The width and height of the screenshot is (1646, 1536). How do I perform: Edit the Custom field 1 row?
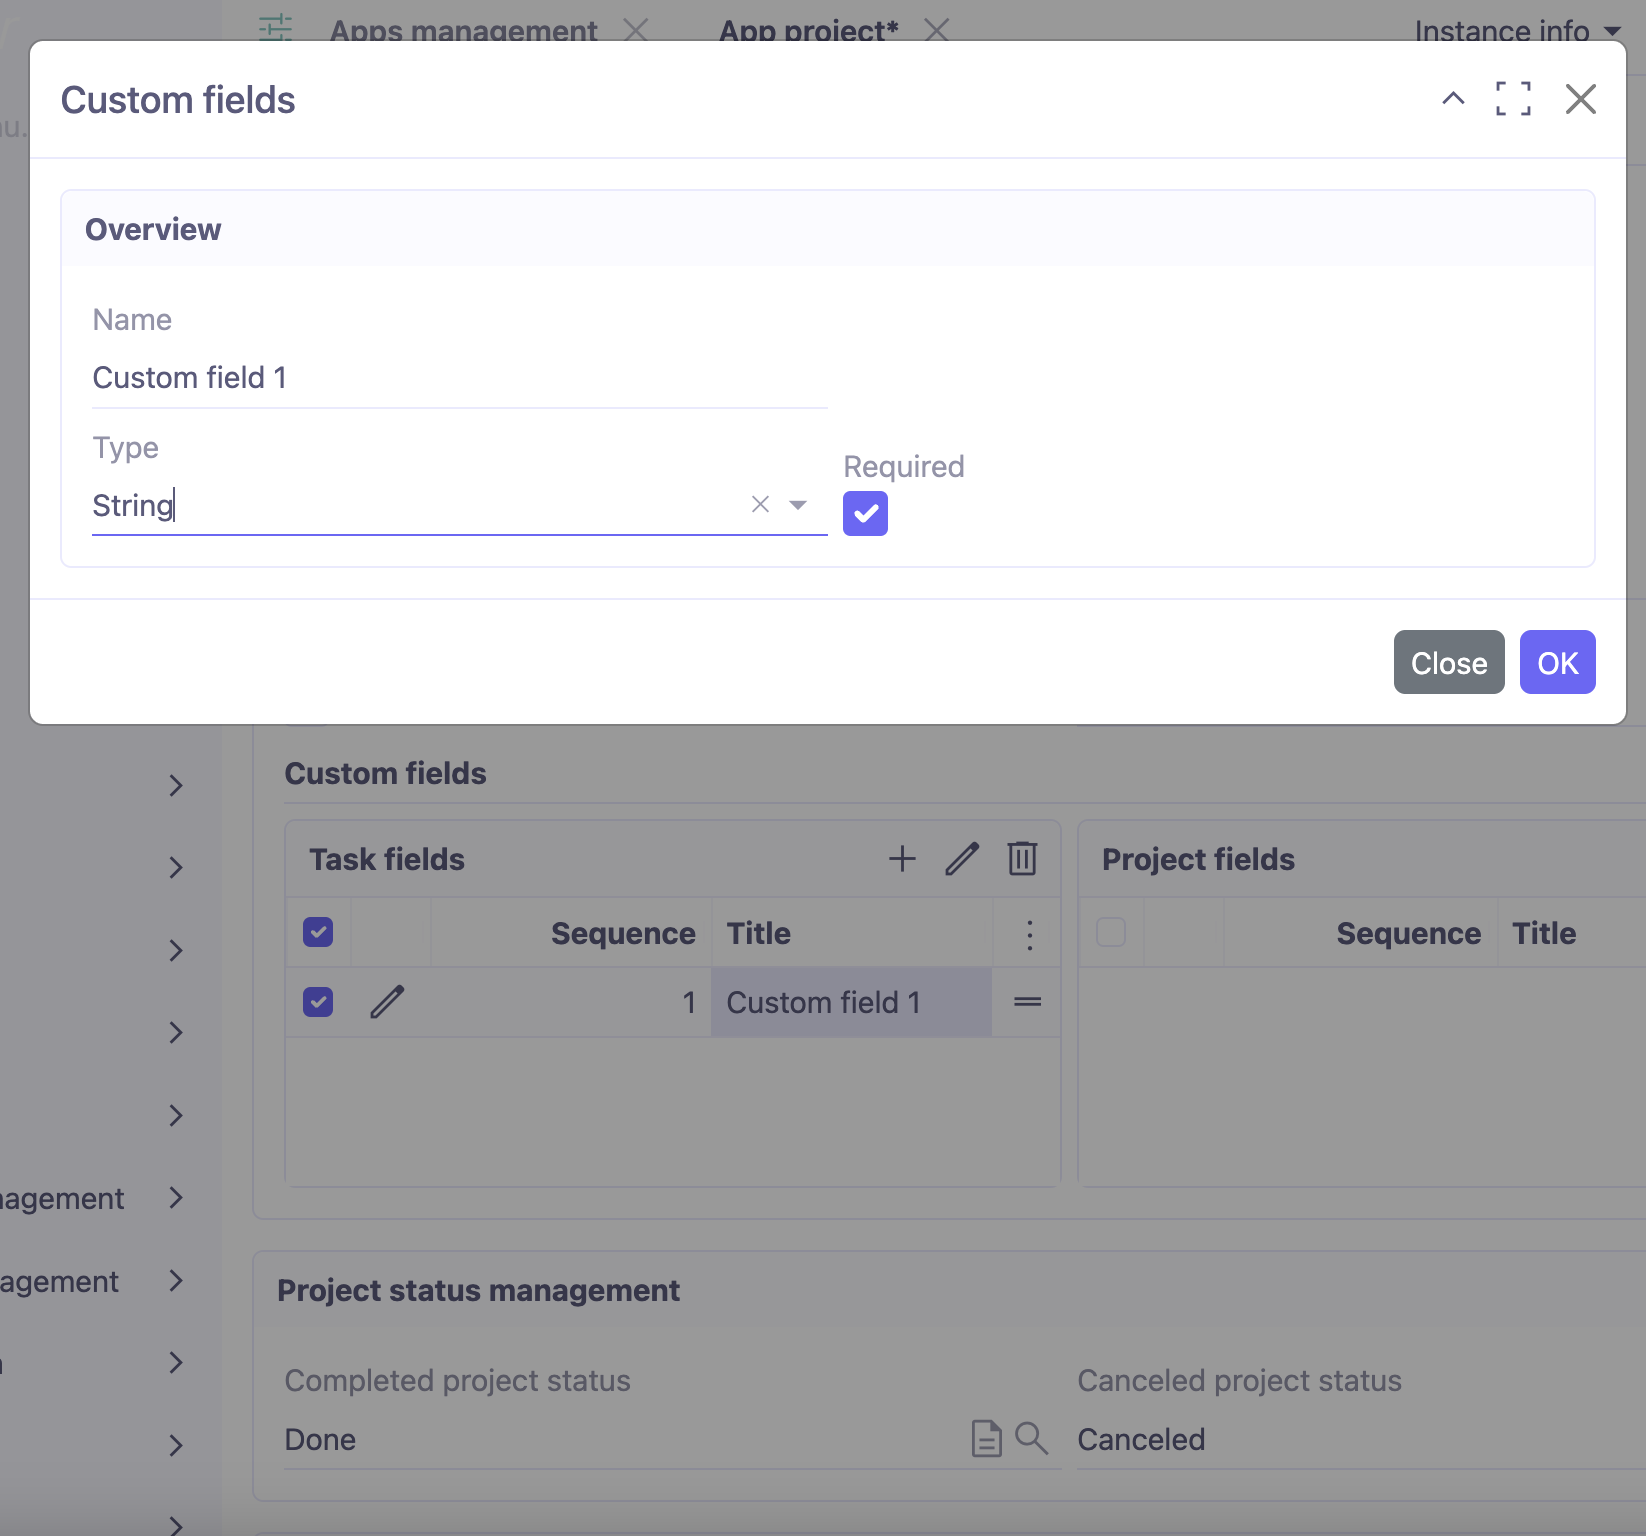(x=388, y=1001)
